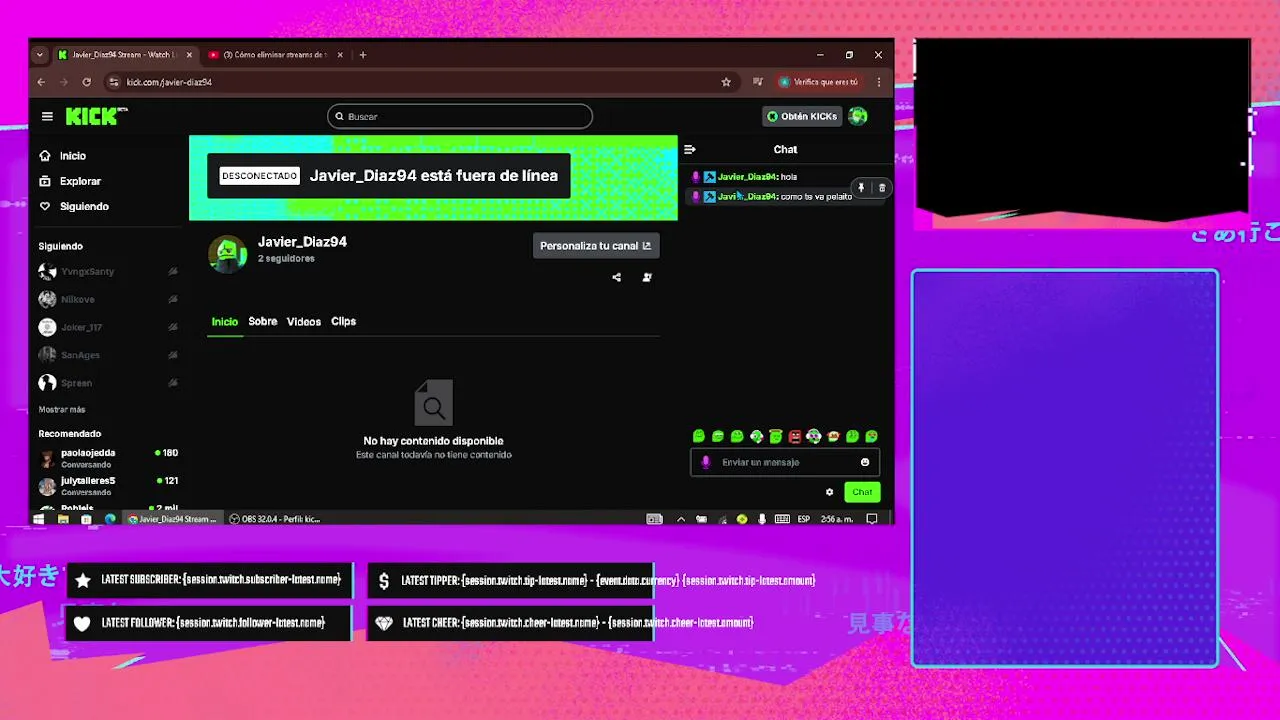Open the Chrome tab search dropdown

point(40,55)
